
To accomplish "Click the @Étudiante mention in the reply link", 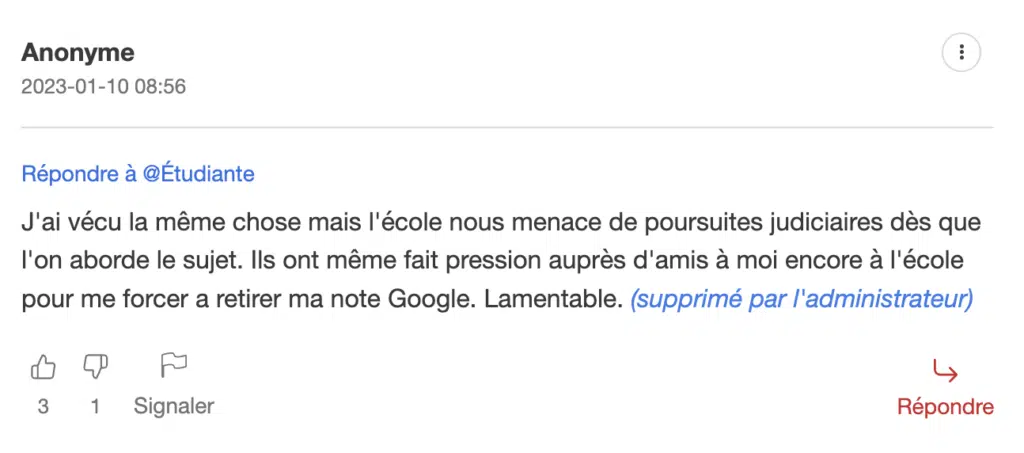I will pos(198,174).
